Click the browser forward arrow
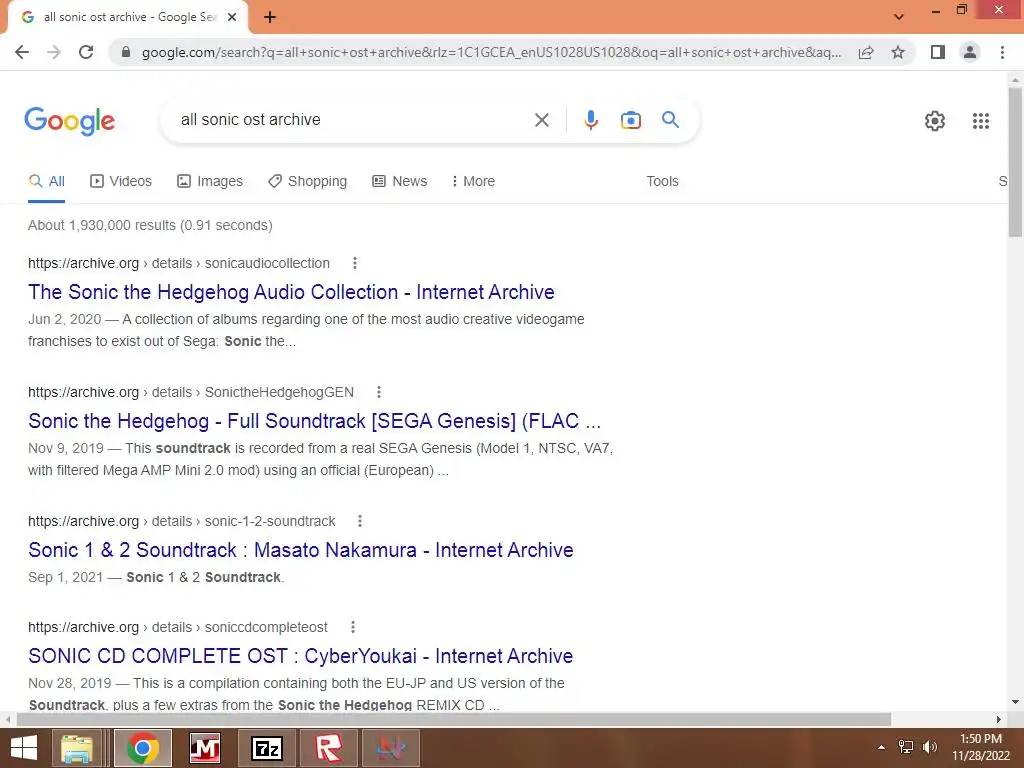 [54, 52]
